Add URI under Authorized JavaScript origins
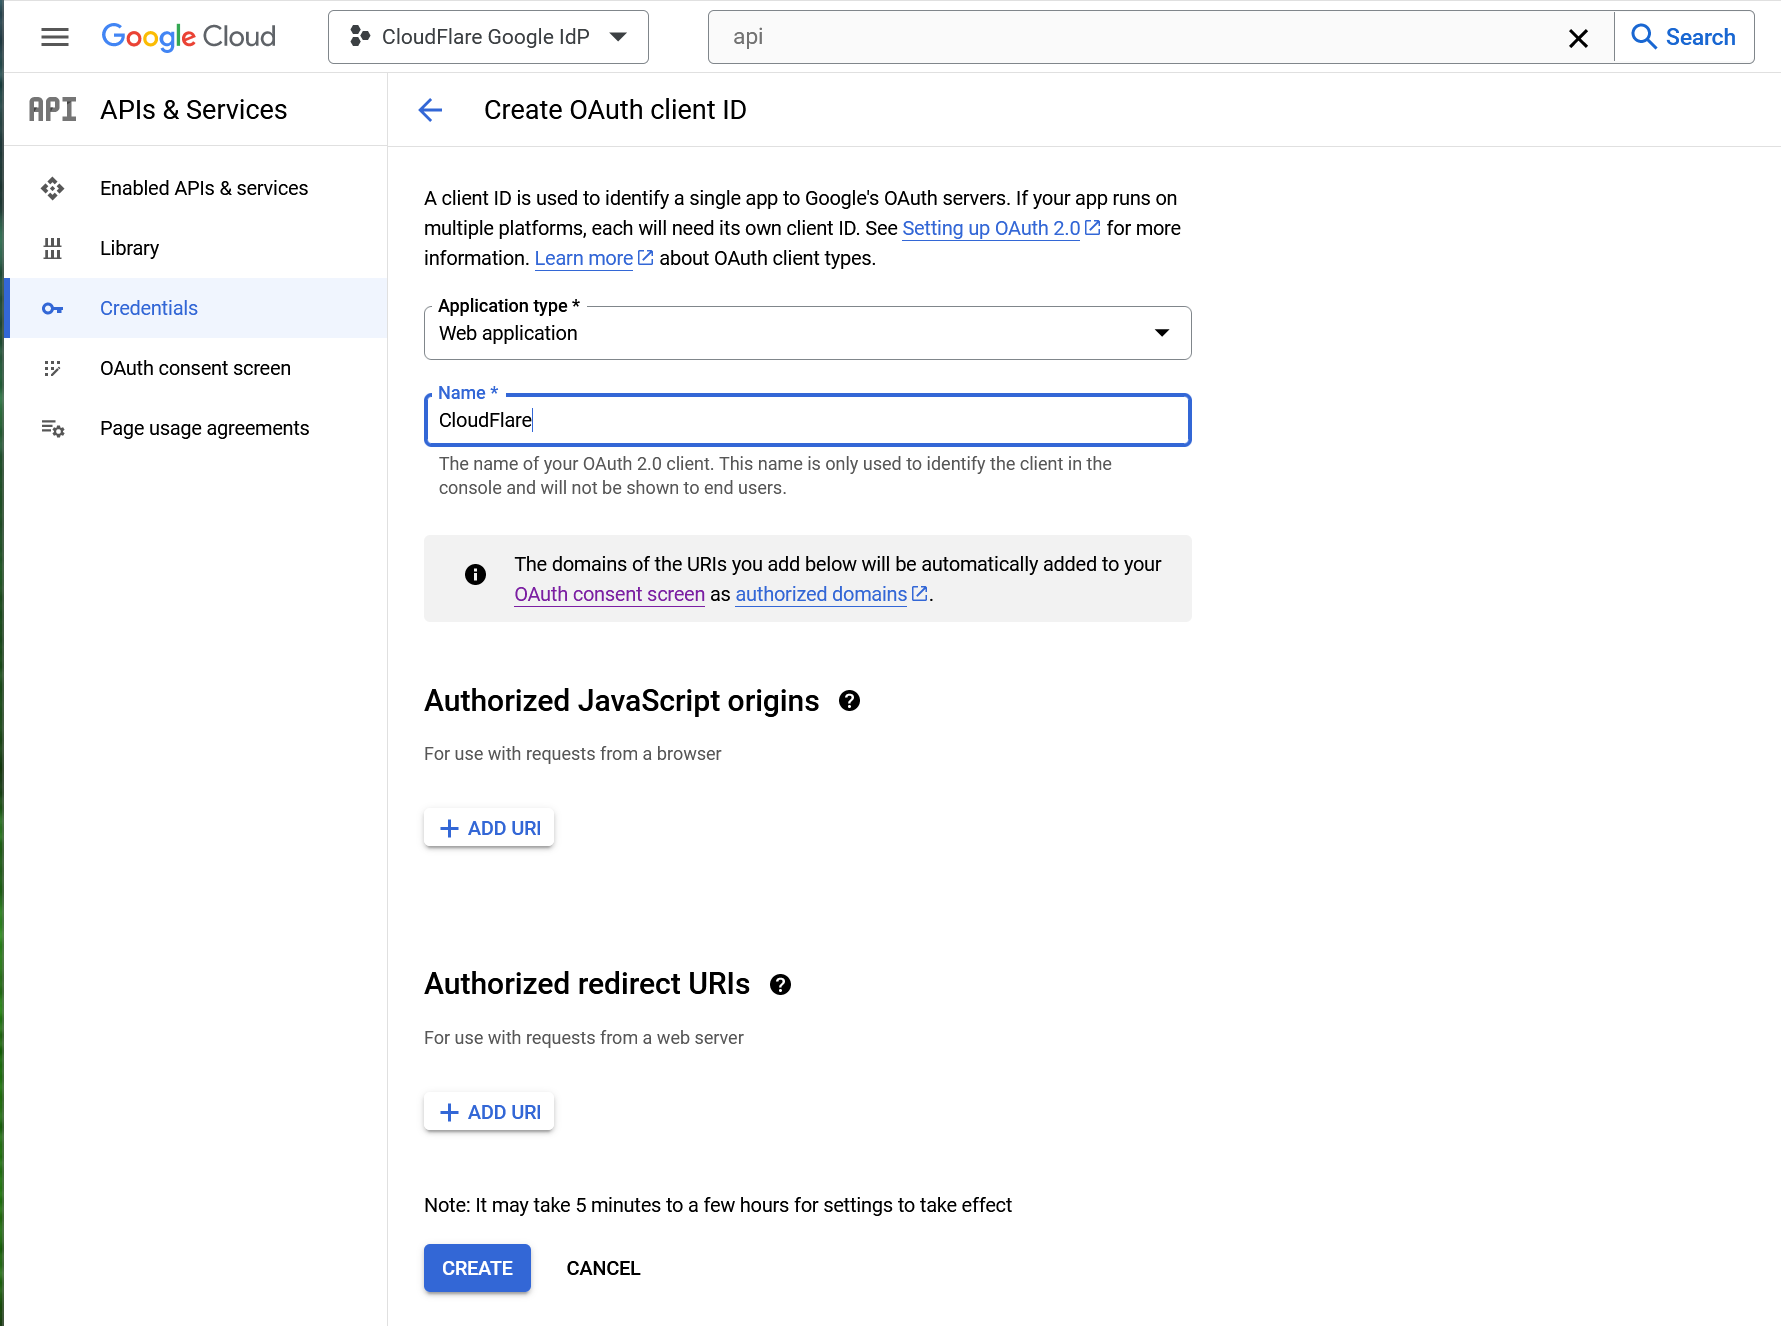Screen dimensions: 1781x1326 [489, 828]
